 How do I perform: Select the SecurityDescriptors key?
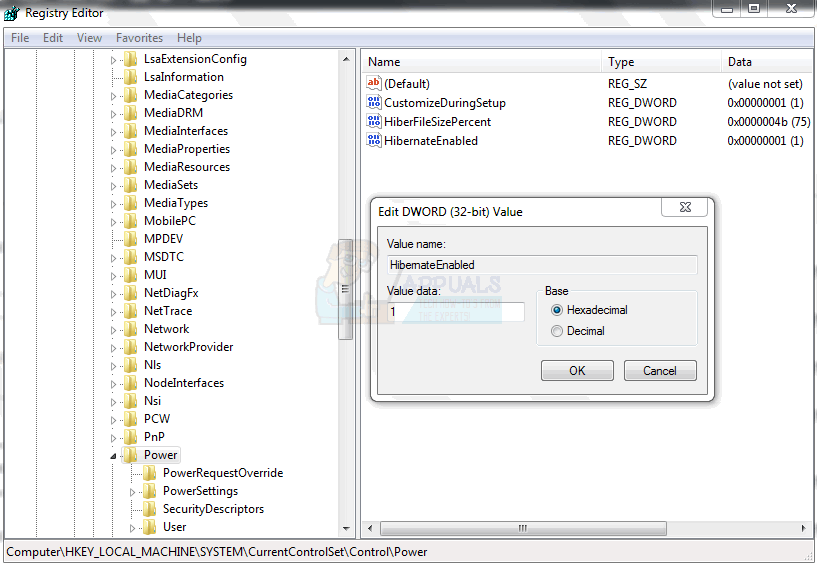point(214,509)
